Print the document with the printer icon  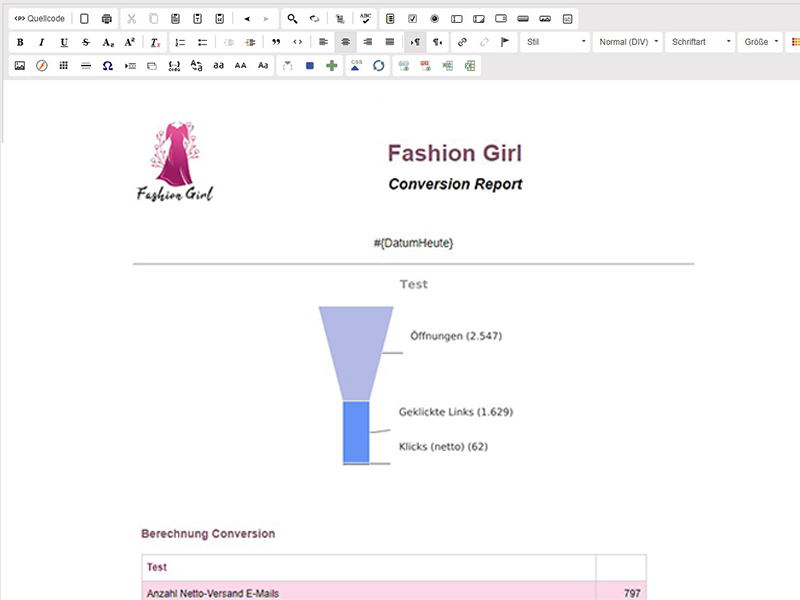coord(107,19)
